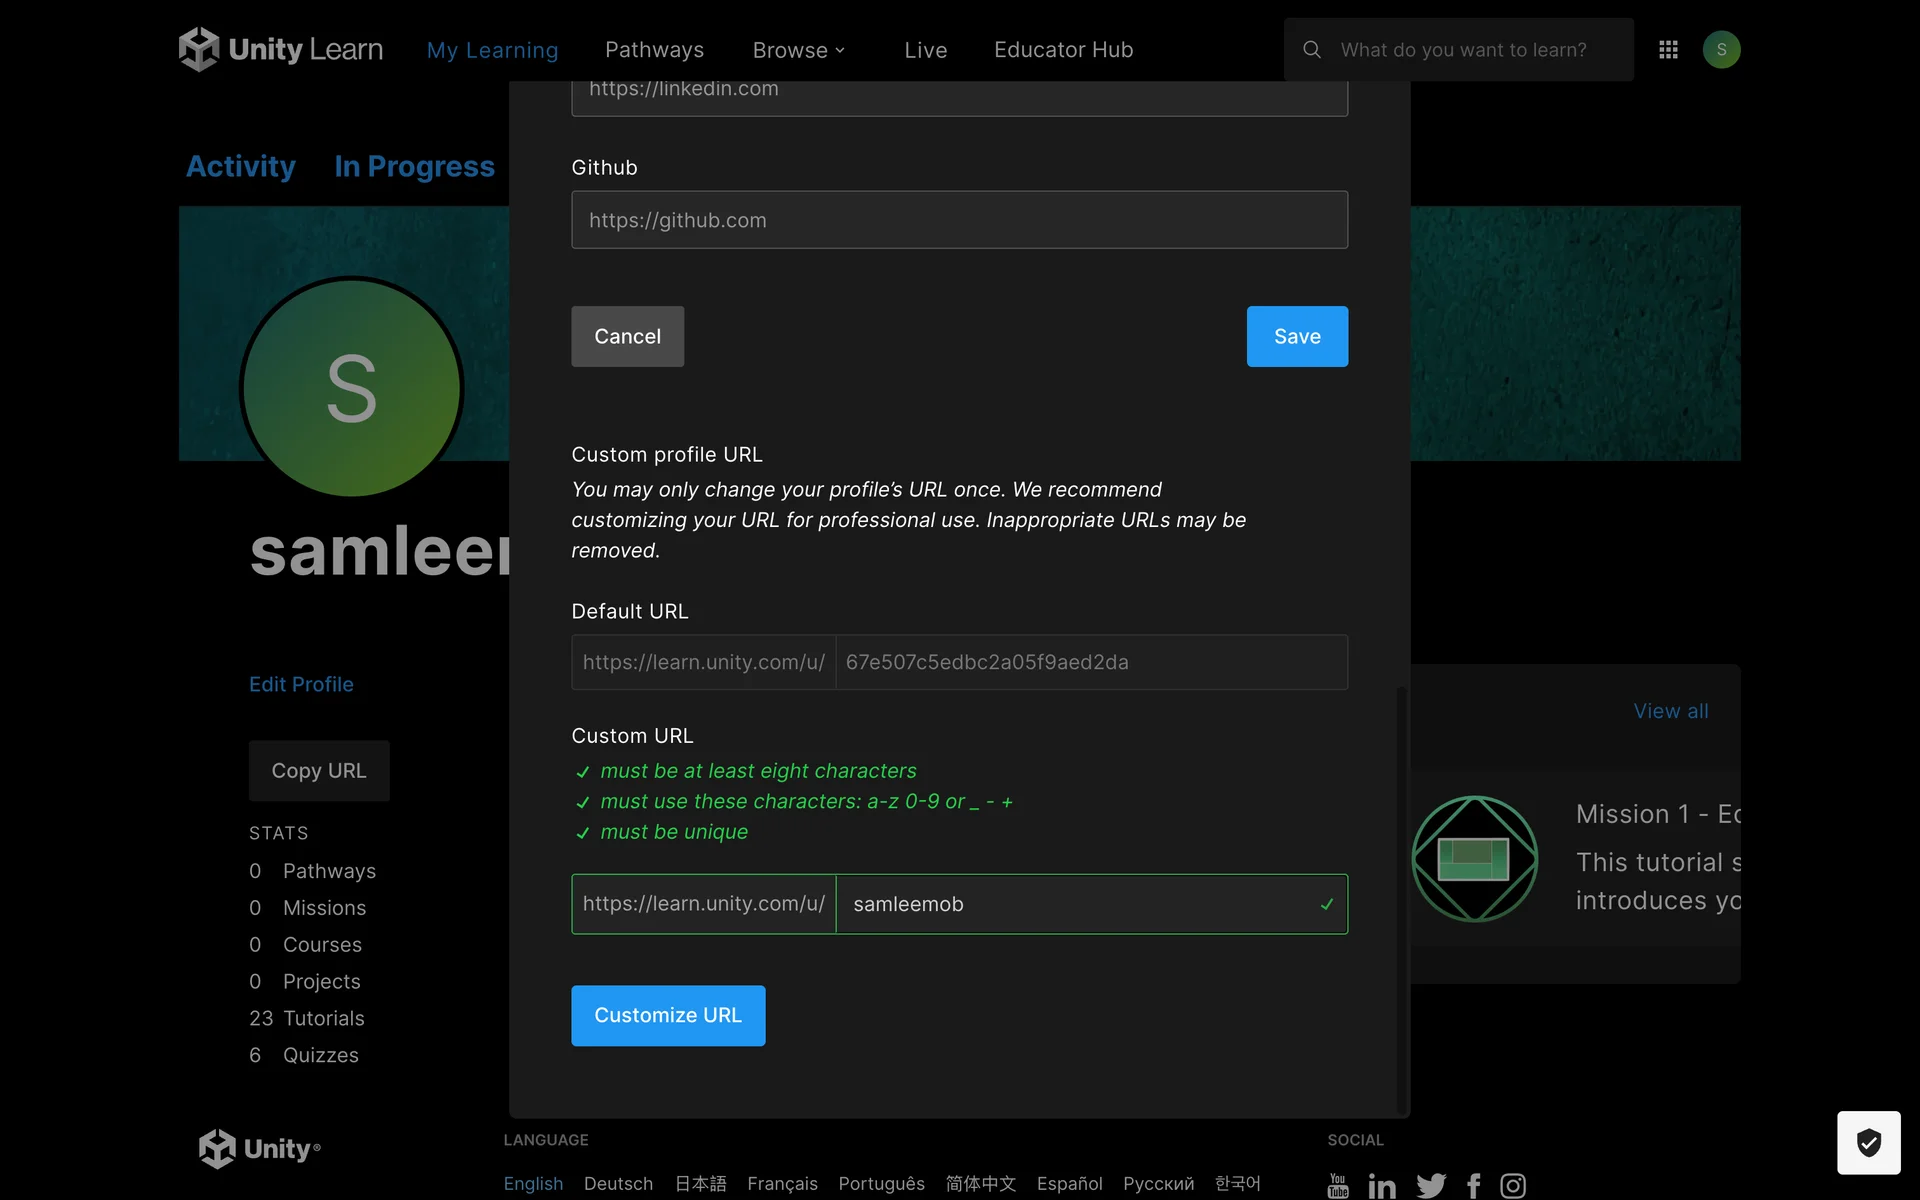1920x1200 pixels.
Task: Open the Instagram social icon
Action: [1513, 1186]
